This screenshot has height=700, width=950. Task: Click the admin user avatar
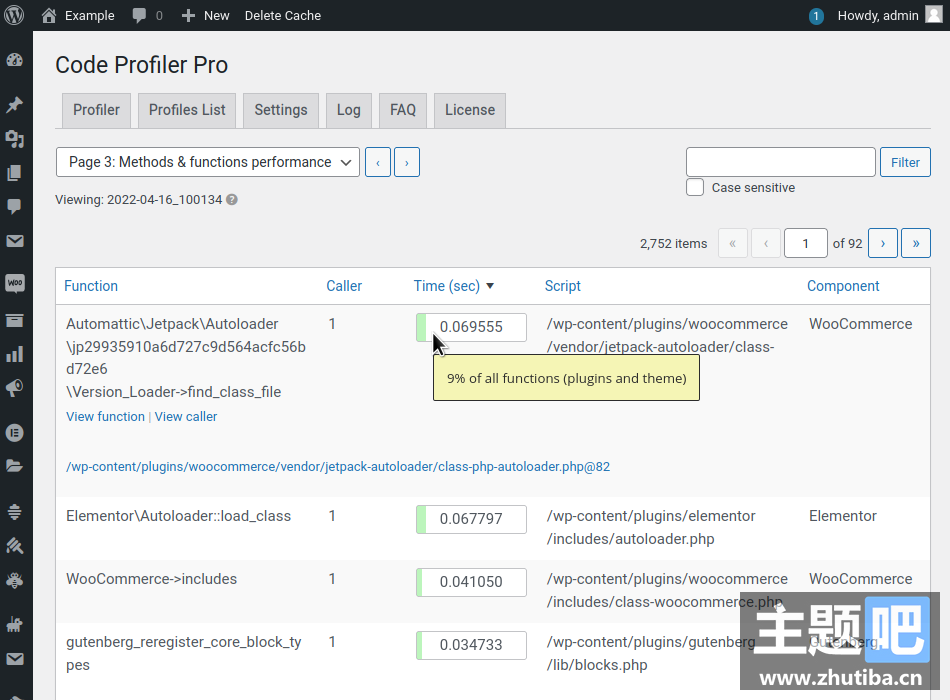point(934,15)
